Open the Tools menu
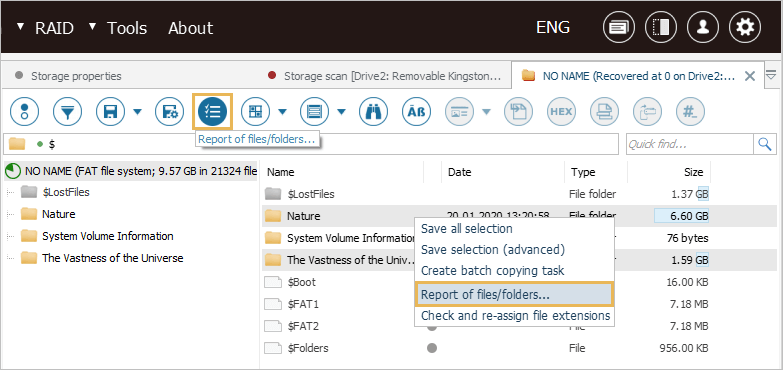783x370 pixels. [127, 28]
